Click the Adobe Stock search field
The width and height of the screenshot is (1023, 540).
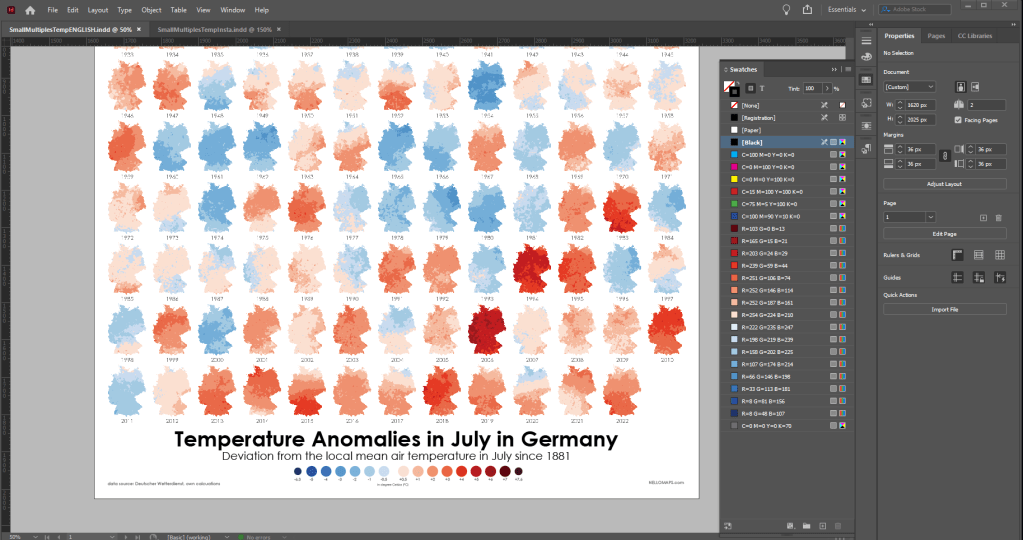pos(915,9)
